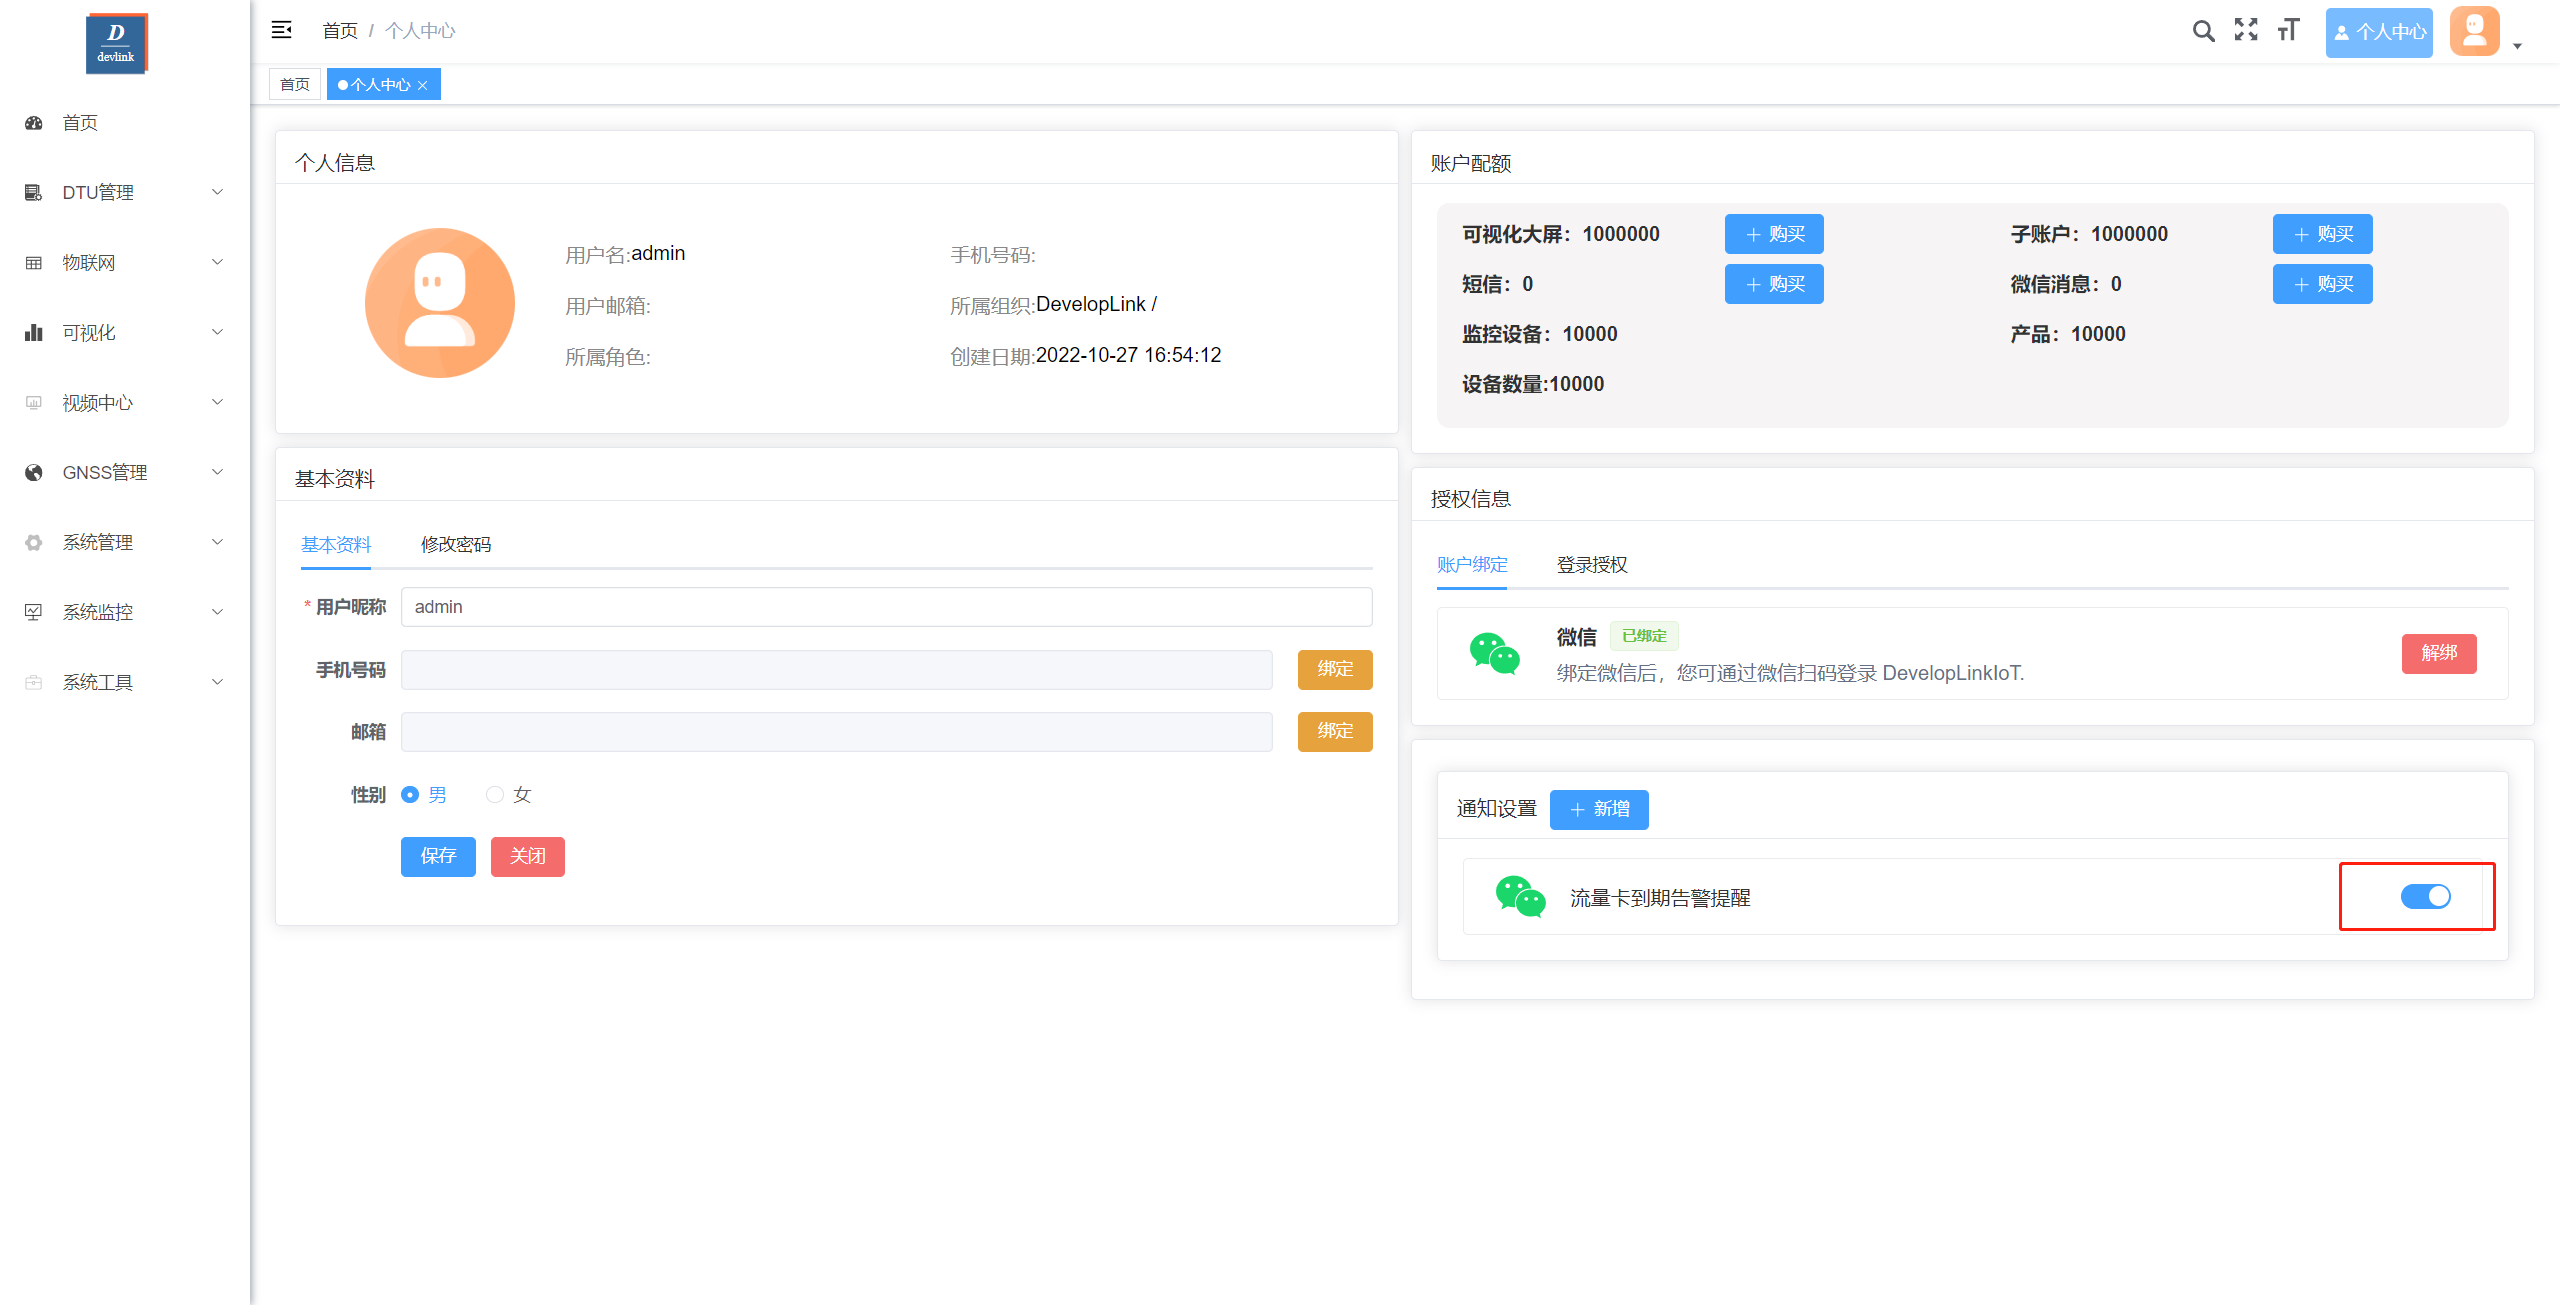2560x1305 pixels.
Task: Select the 女 gender radio button
Action: [x=495, y=795]
